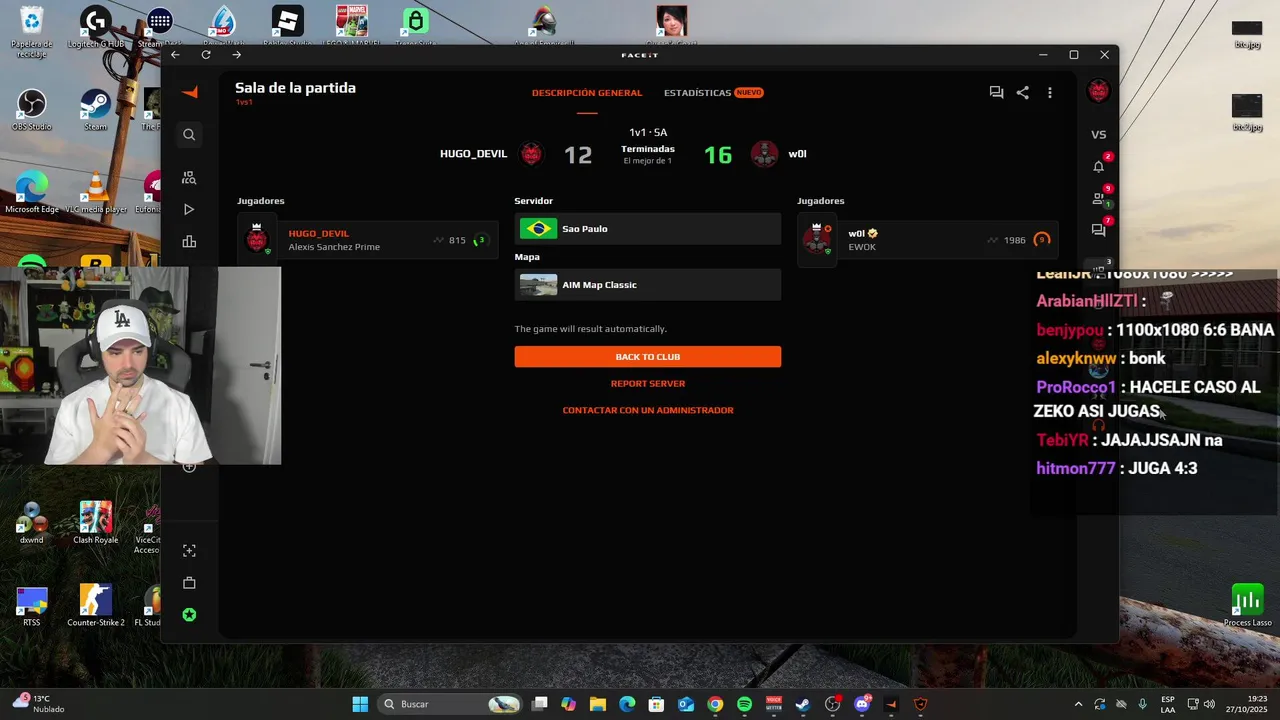
Task: Click w0l's avatar in the score header
Action: (764, 154)
